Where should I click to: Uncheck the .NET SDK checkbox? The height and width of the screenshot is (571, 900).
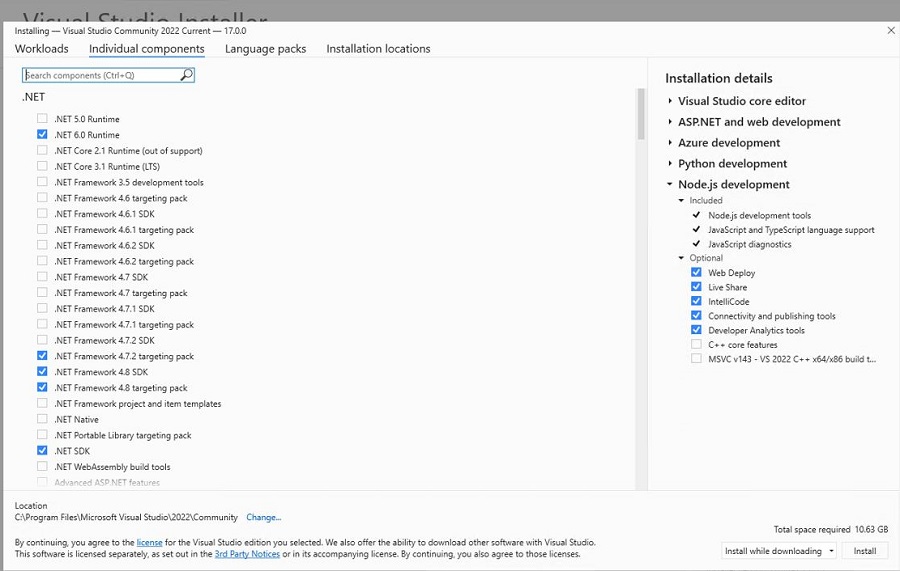[x=42, y=450]
